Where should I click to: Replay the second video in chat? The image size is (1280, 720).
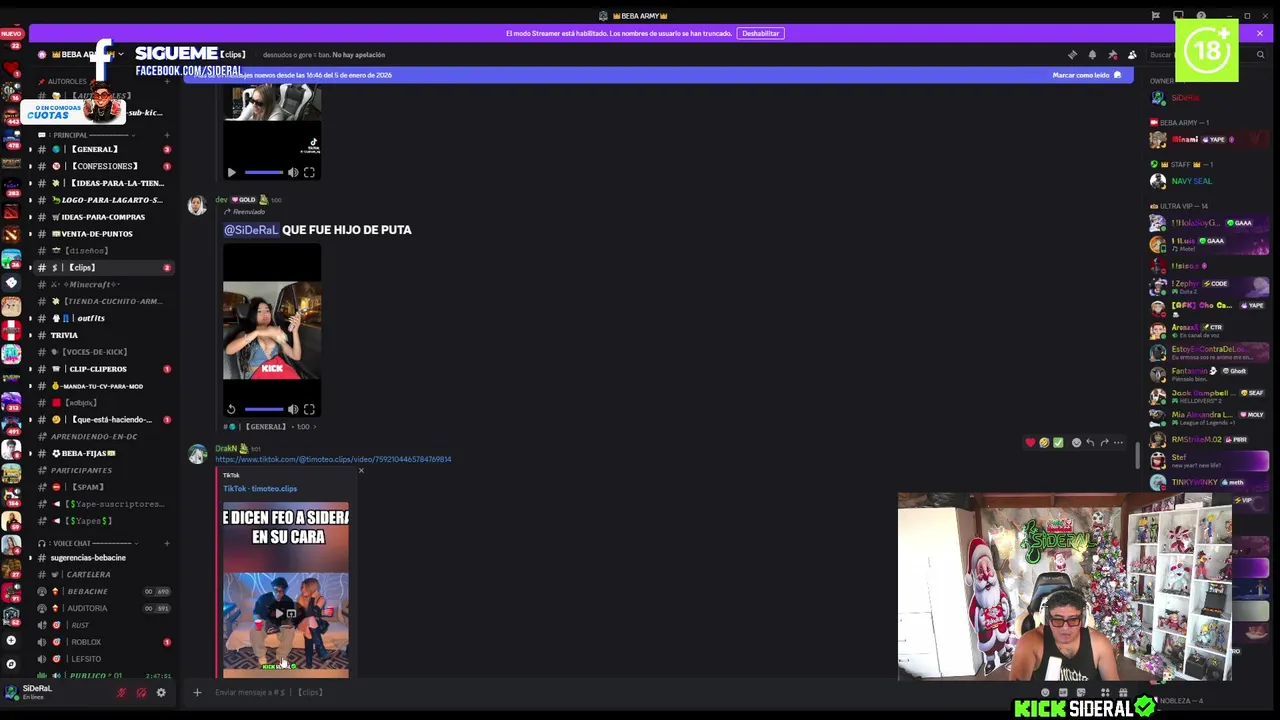[x=231, y=409]
